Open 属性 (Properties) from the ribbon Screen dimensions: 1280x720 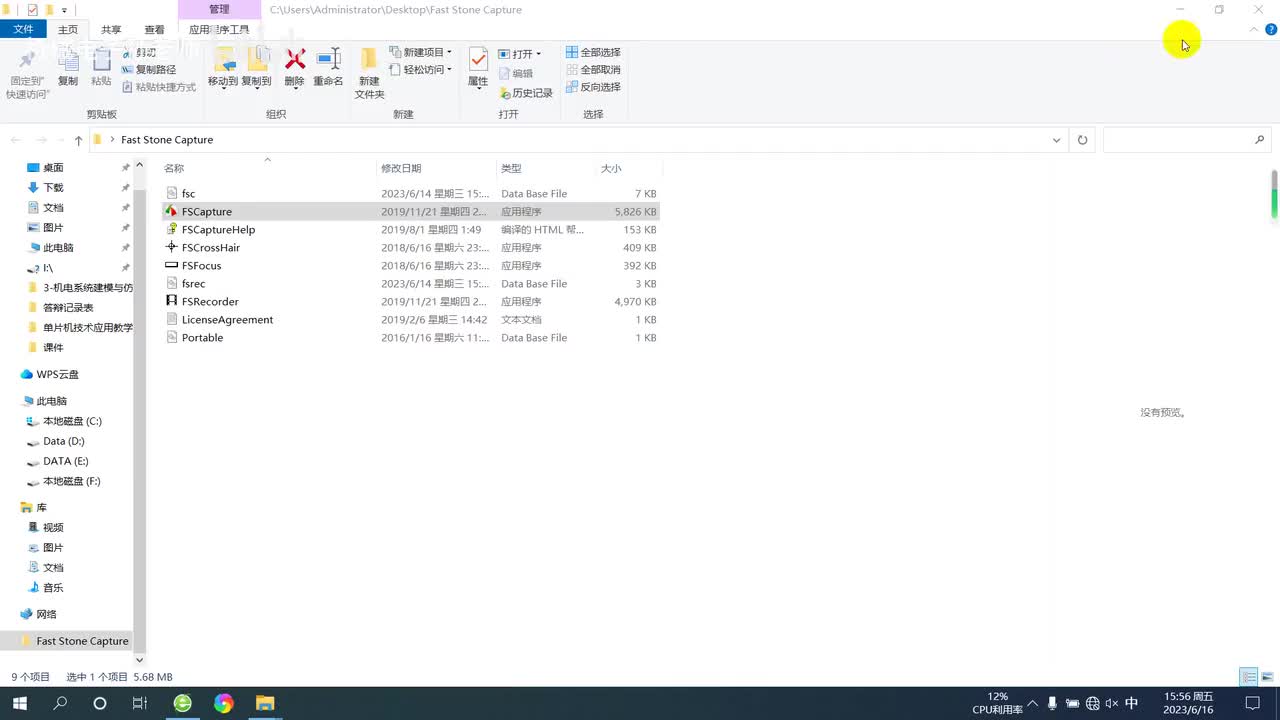tap(478, 67)
